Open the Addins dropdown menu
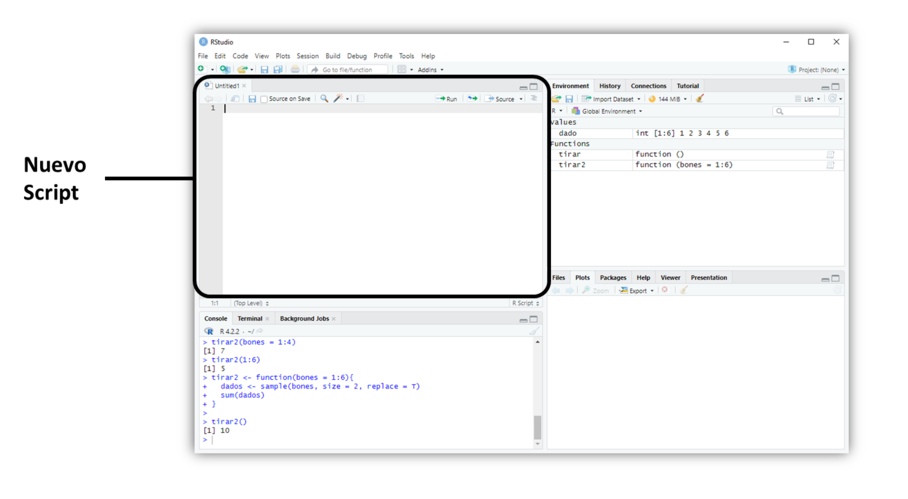This screenshot has width=908, height=499. point(430,70)
